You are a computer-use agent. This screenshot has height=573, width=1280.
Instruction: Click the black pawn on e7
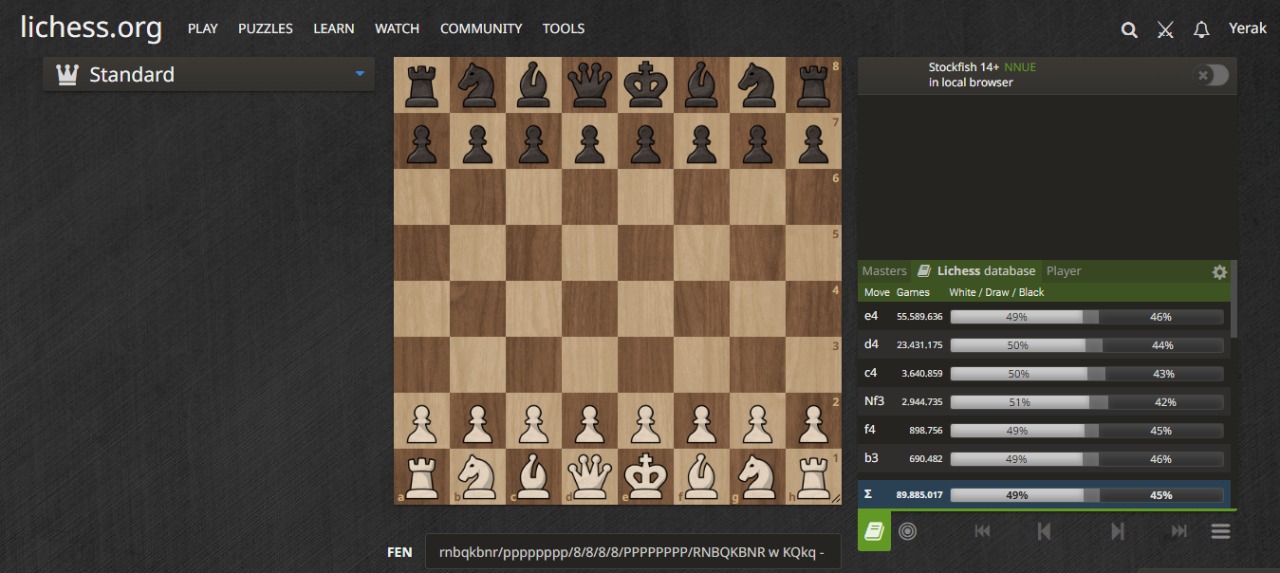point(646,141)
